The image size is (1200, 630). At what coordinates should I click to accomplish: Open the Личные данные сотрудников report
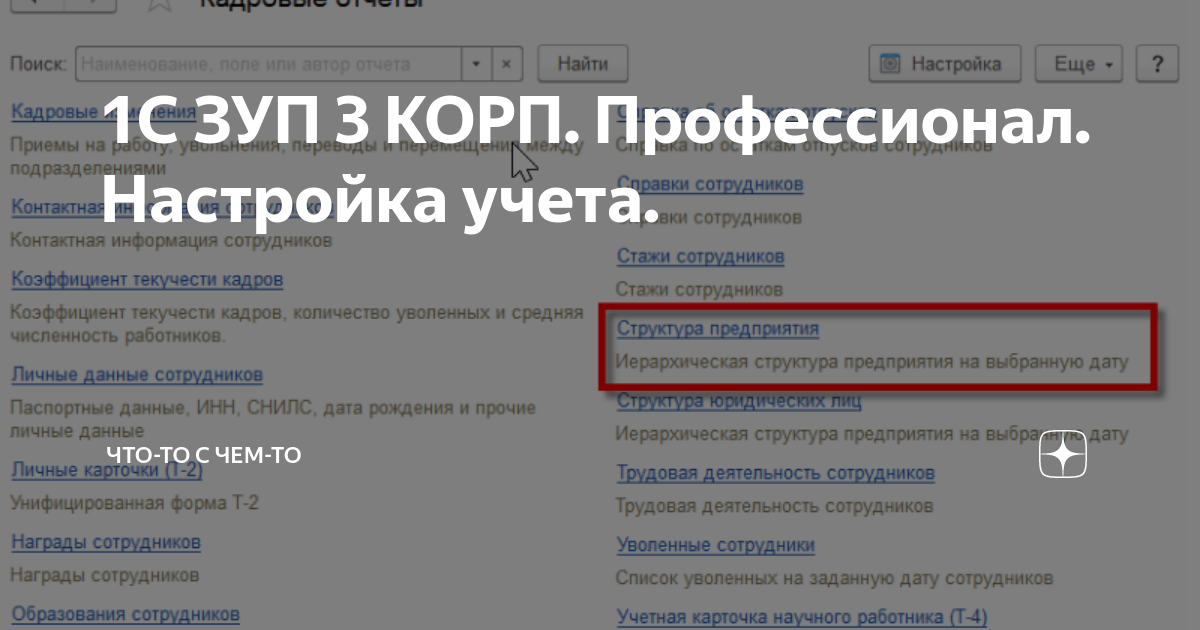137,375
